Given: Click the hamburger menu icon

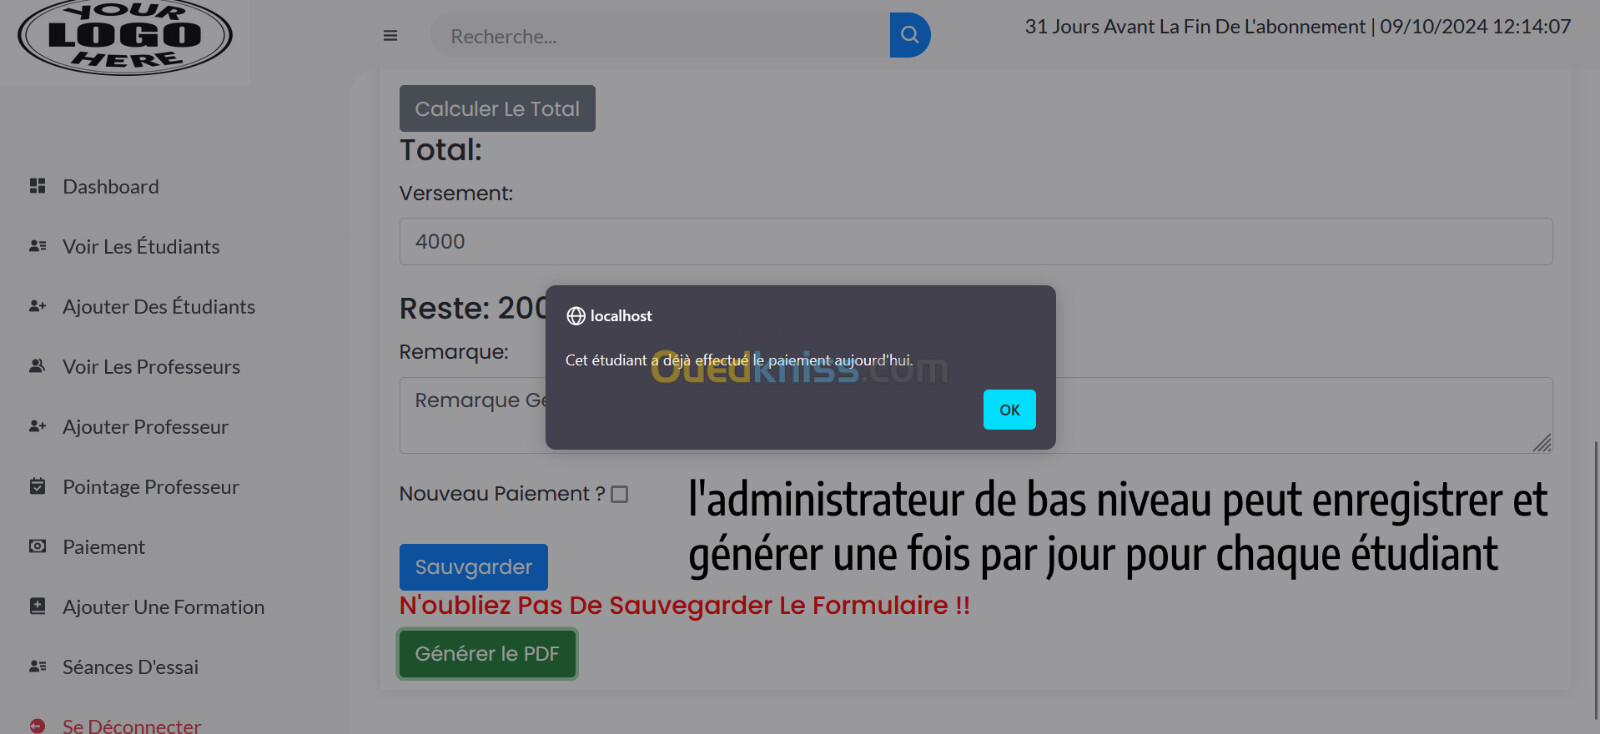Looking at the screenshot, I should pos(390,36).
